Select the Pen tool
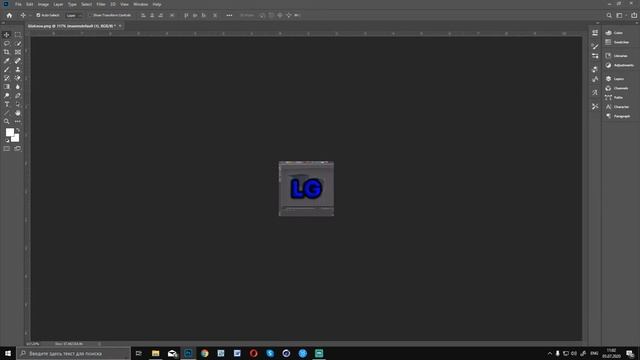640x360 pixels. [x=18, y=96]
